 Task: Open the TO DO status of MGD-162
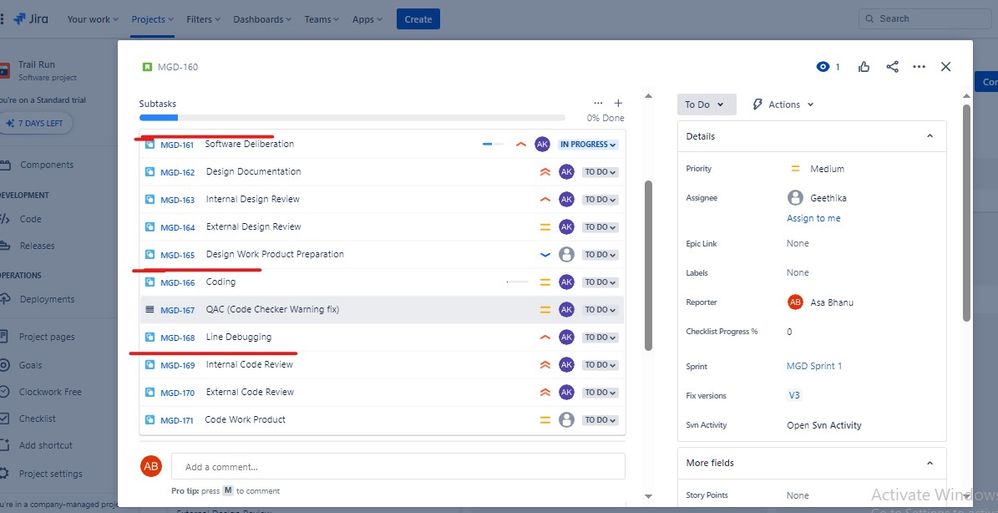(x=600, y=172)
